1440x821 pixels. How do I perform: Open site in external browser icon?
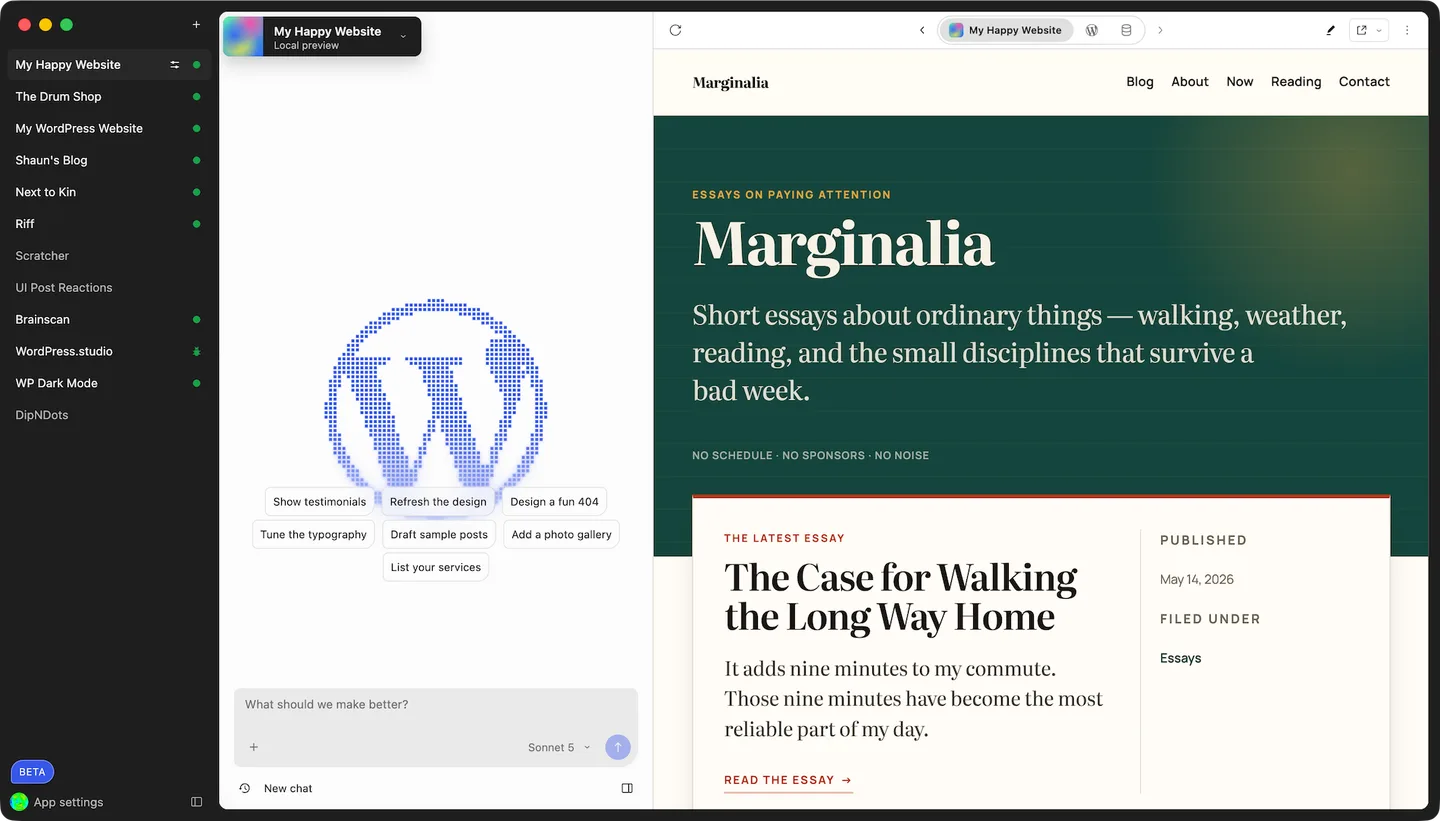(1361, 30)
